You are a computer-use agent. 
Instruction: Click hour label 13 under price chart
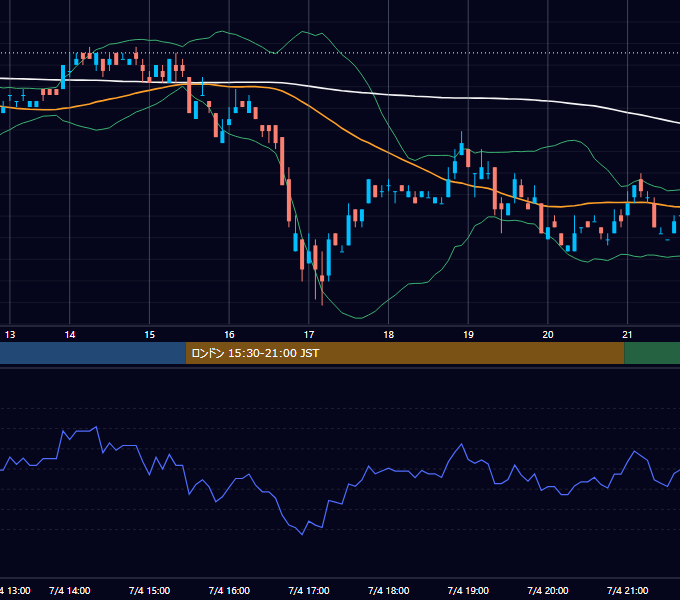click(x=10, y=335)
